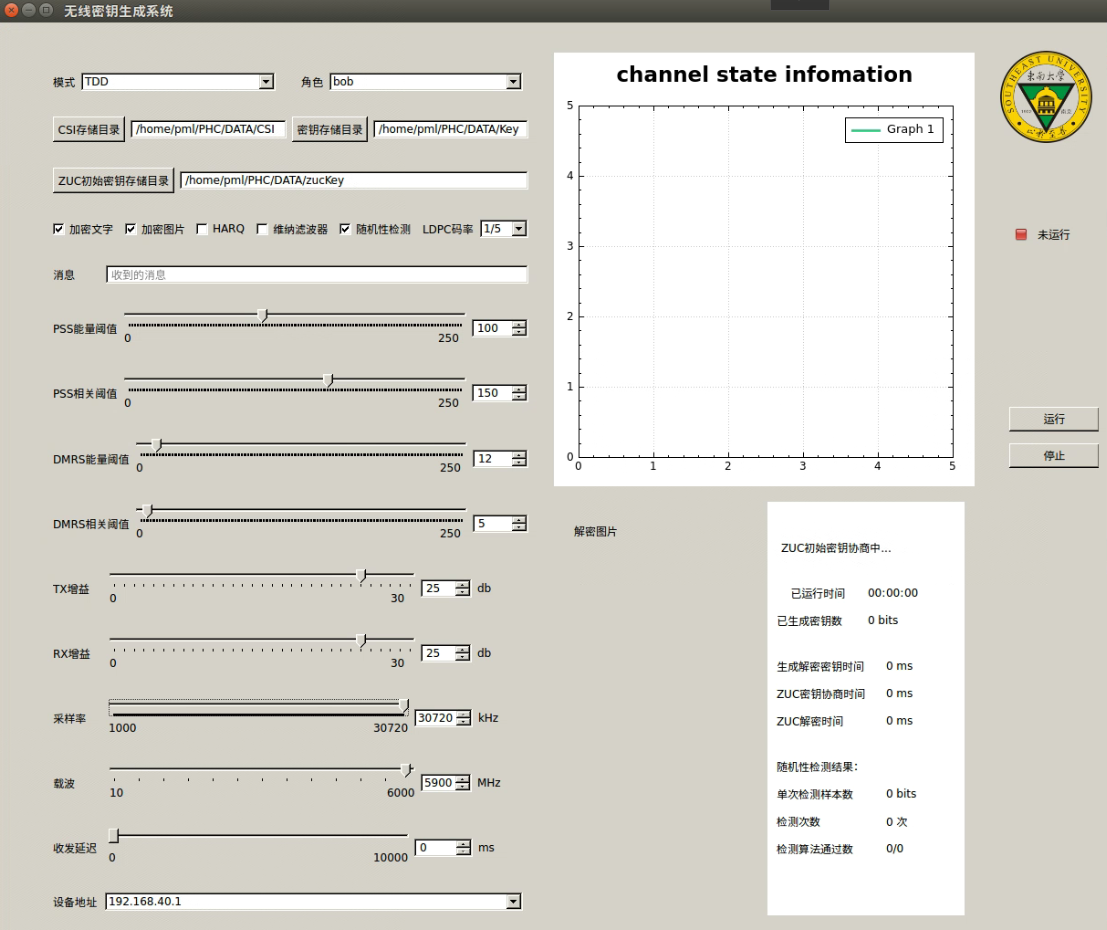Click the window title 无线密钥生成系统
Image resolution: width=1107 pixels, height=930 pixels.
119,11
